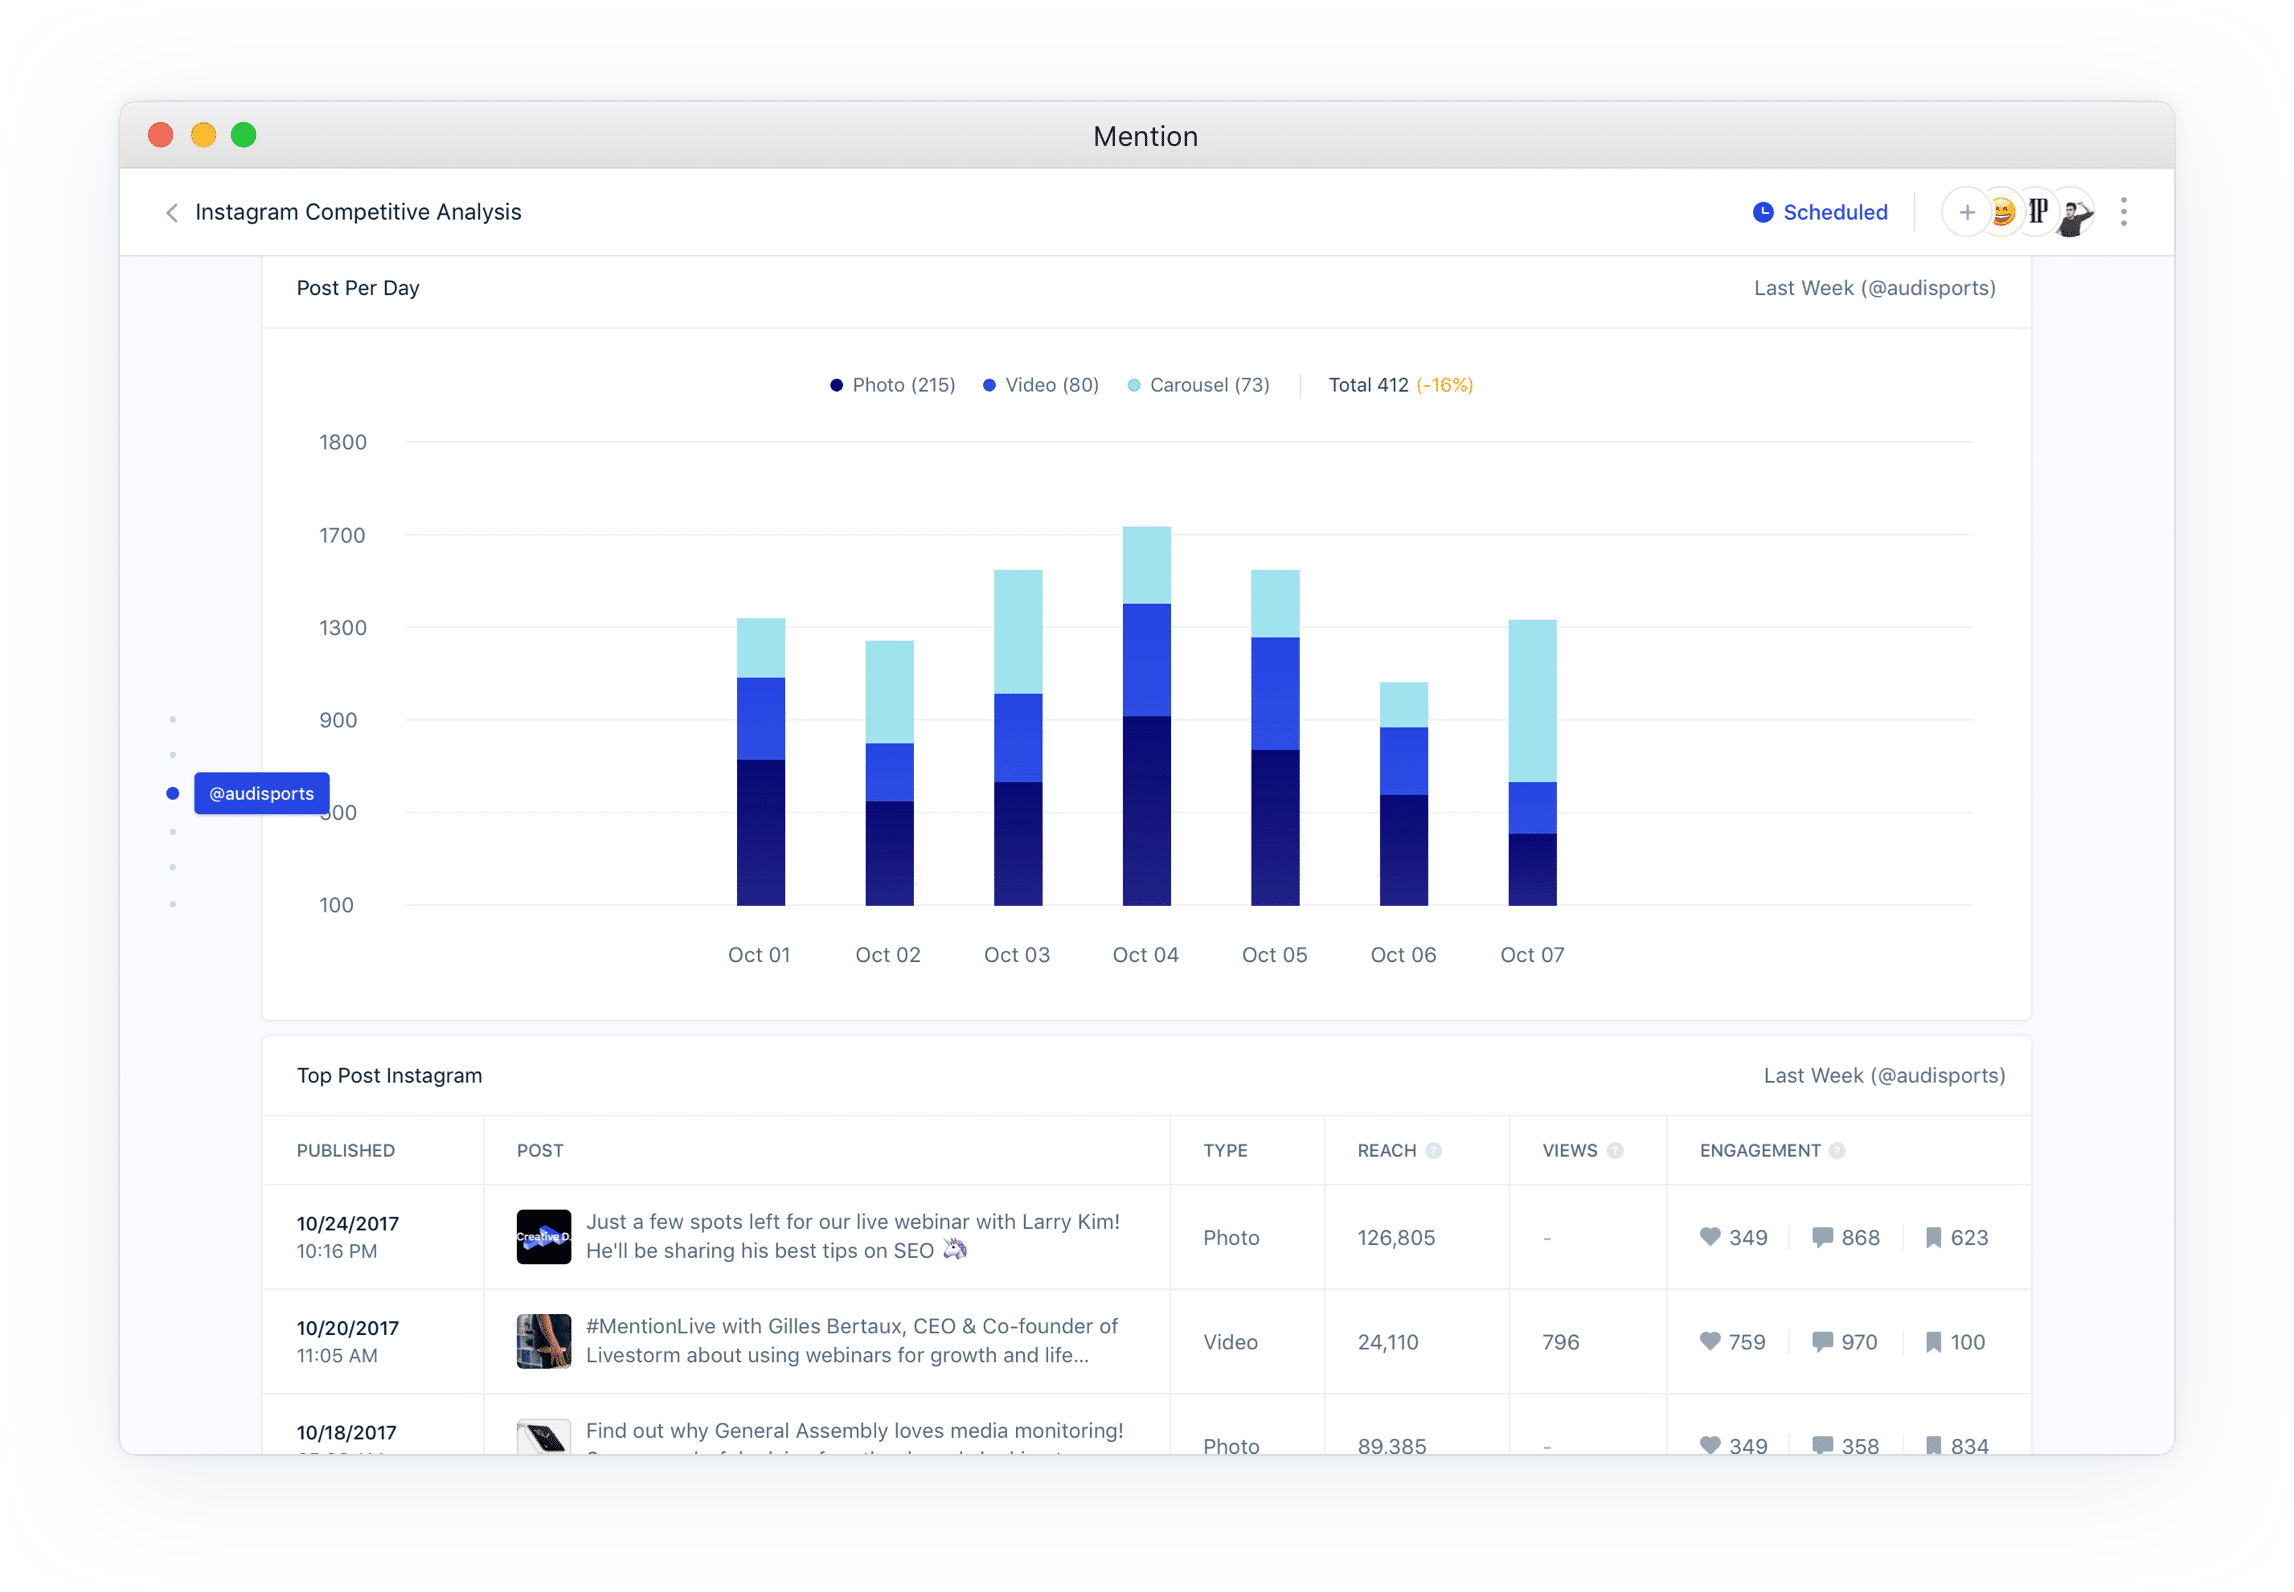Click the Video type cell
2294x1592 pixels.
[x=1230, y=1341]
